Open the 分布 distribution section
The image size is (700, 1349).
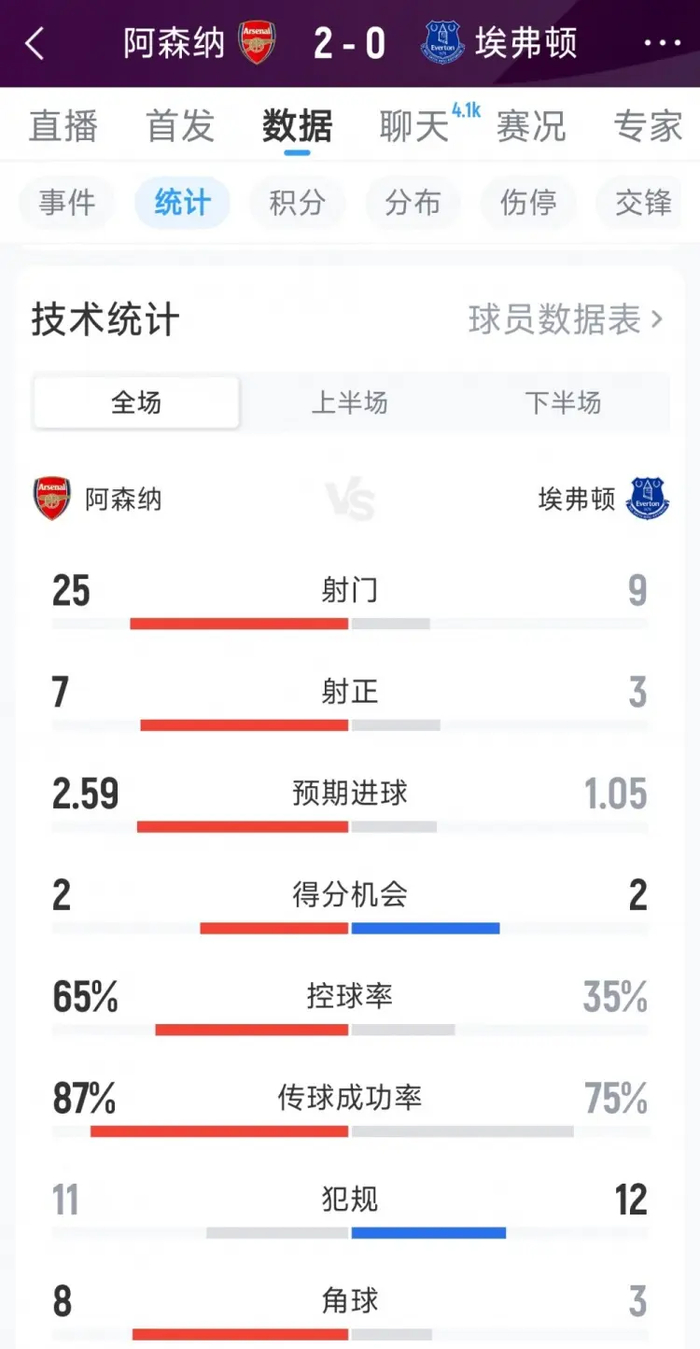413,203
